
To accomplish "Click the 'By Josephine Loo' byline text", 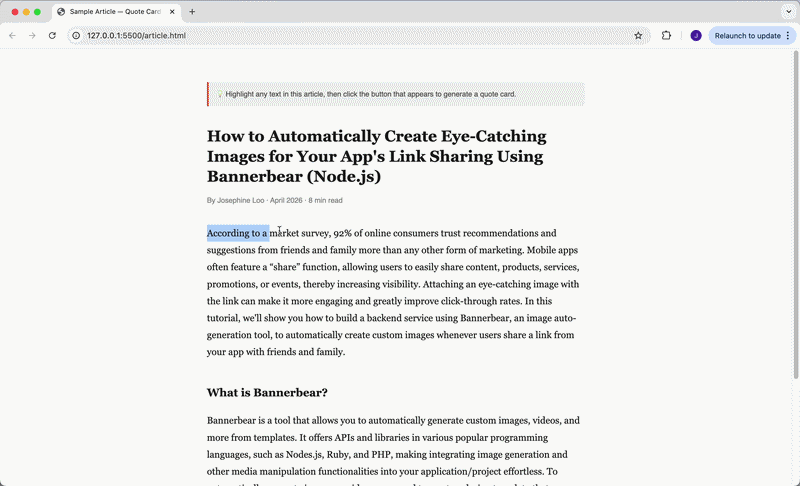I will pos(235,200).
